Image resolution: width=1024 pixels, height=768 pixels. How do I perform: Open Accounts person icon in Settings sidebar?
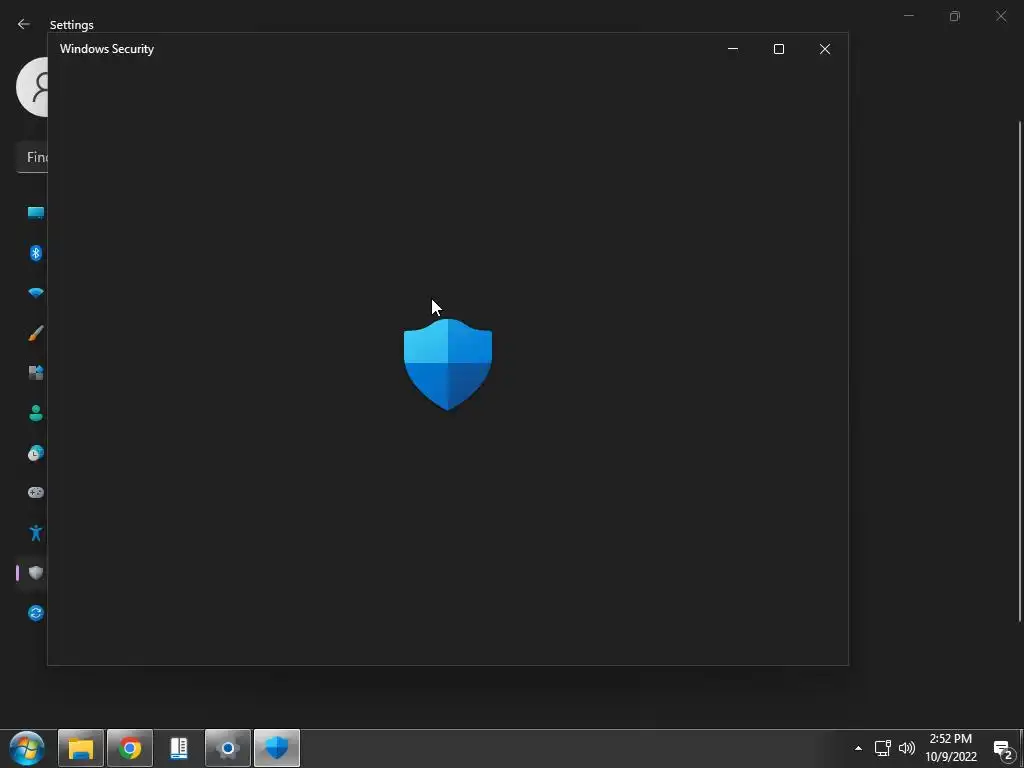tap(36, 413)
